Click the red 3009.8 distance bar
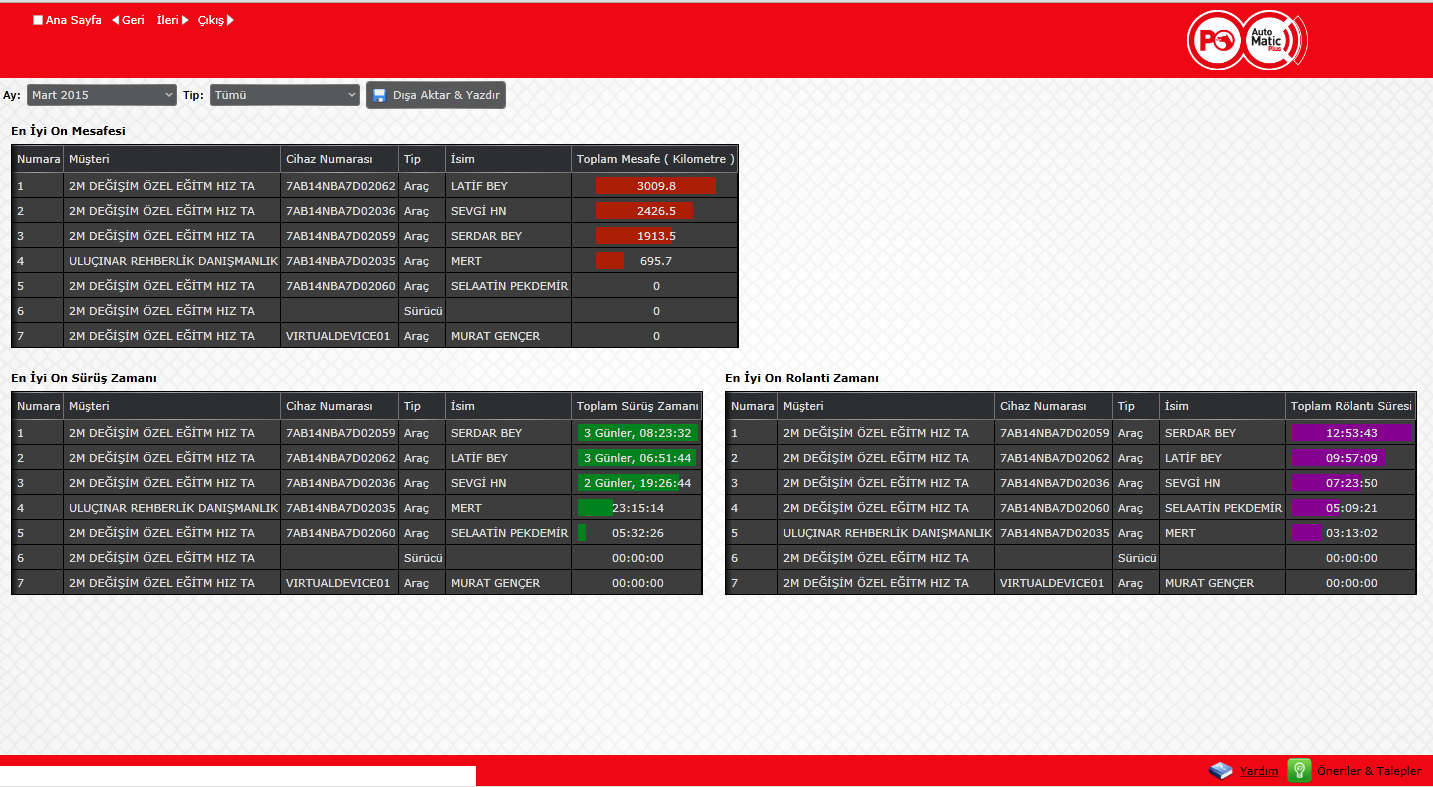 656,186
